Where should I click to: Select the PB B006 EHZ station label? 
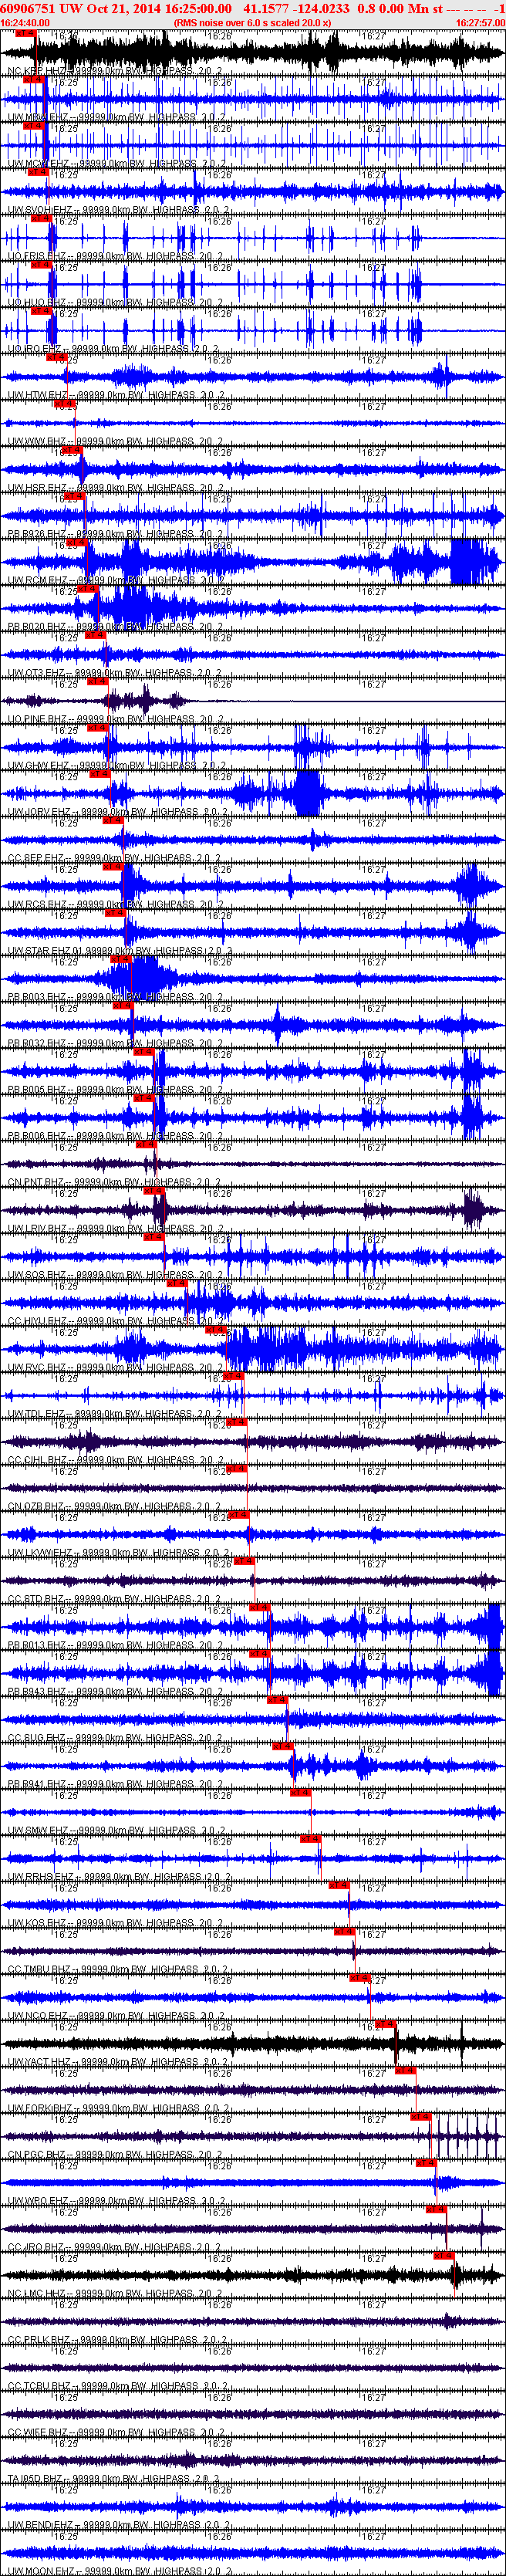pos(116,1136)
